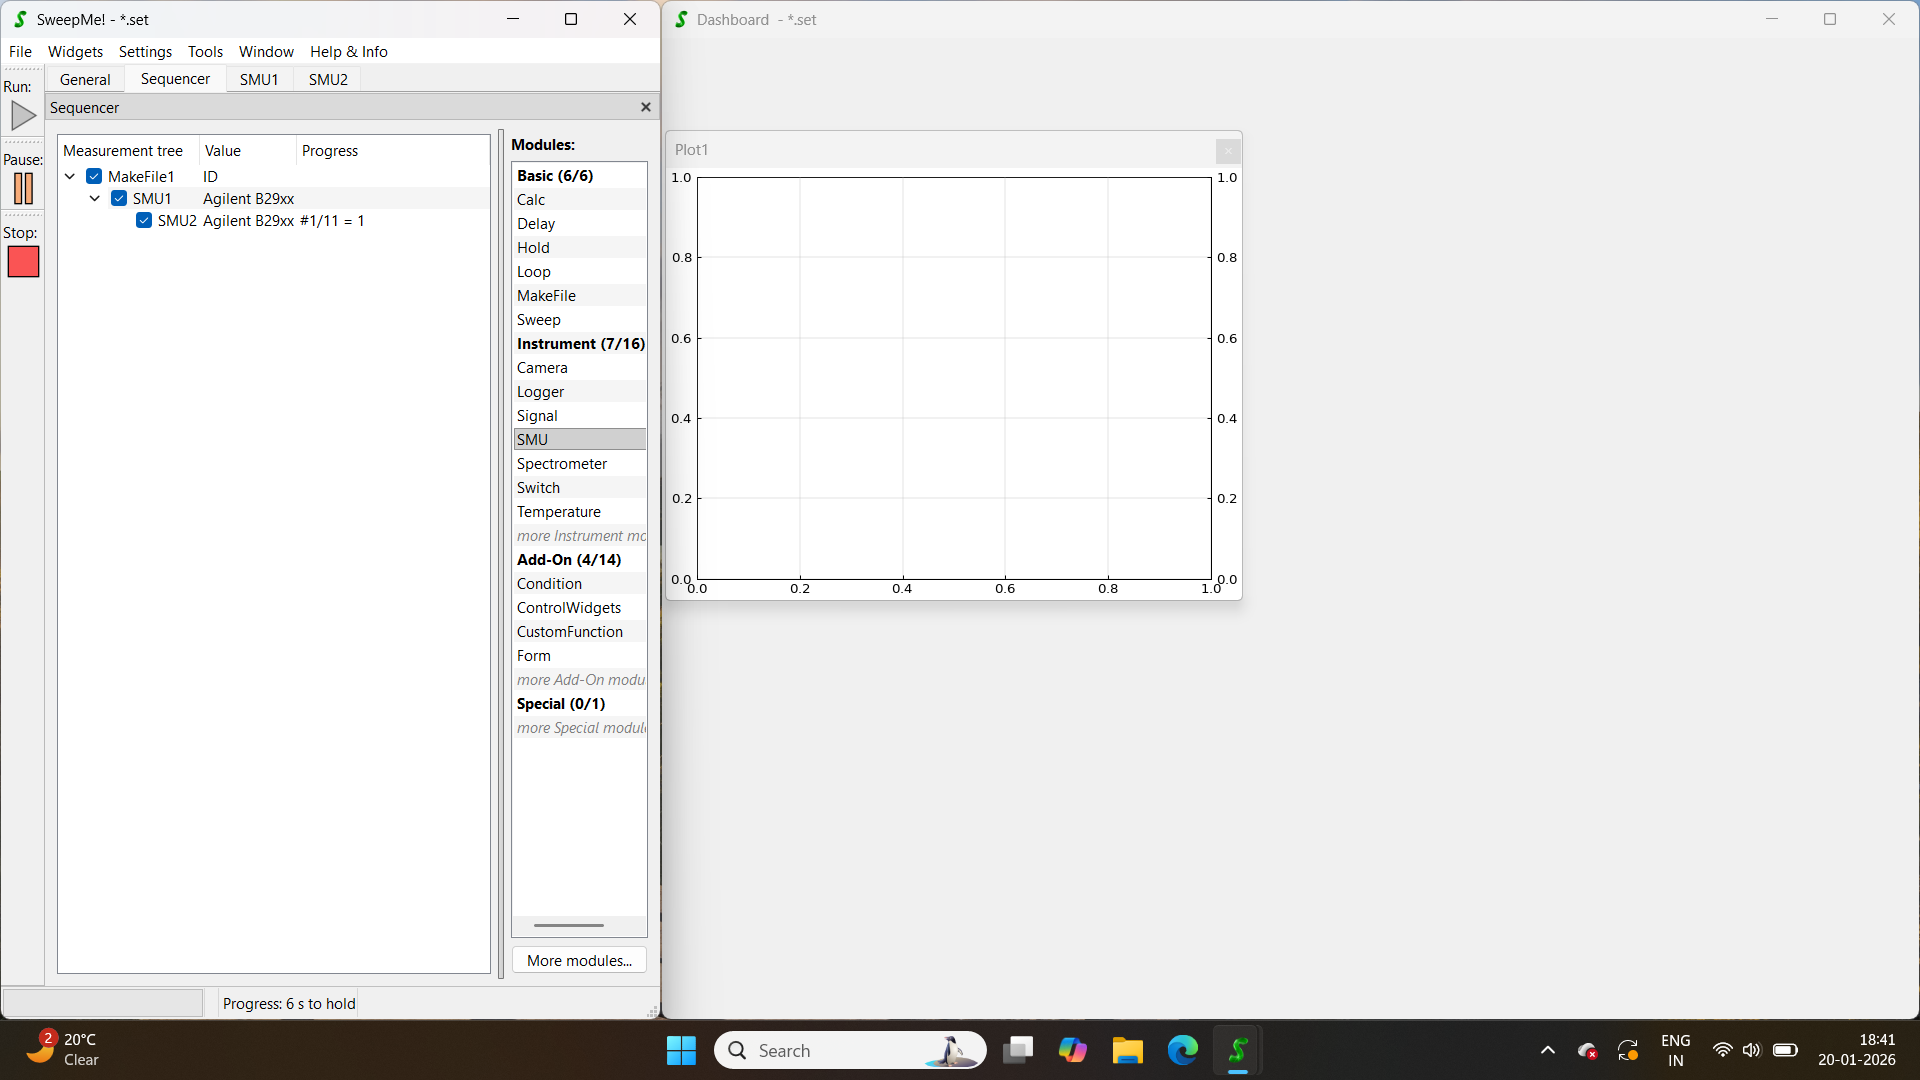This screenshot has height=1080, width=1920.
Task: Close the Sequencer panel
Action: click(645, 107)
